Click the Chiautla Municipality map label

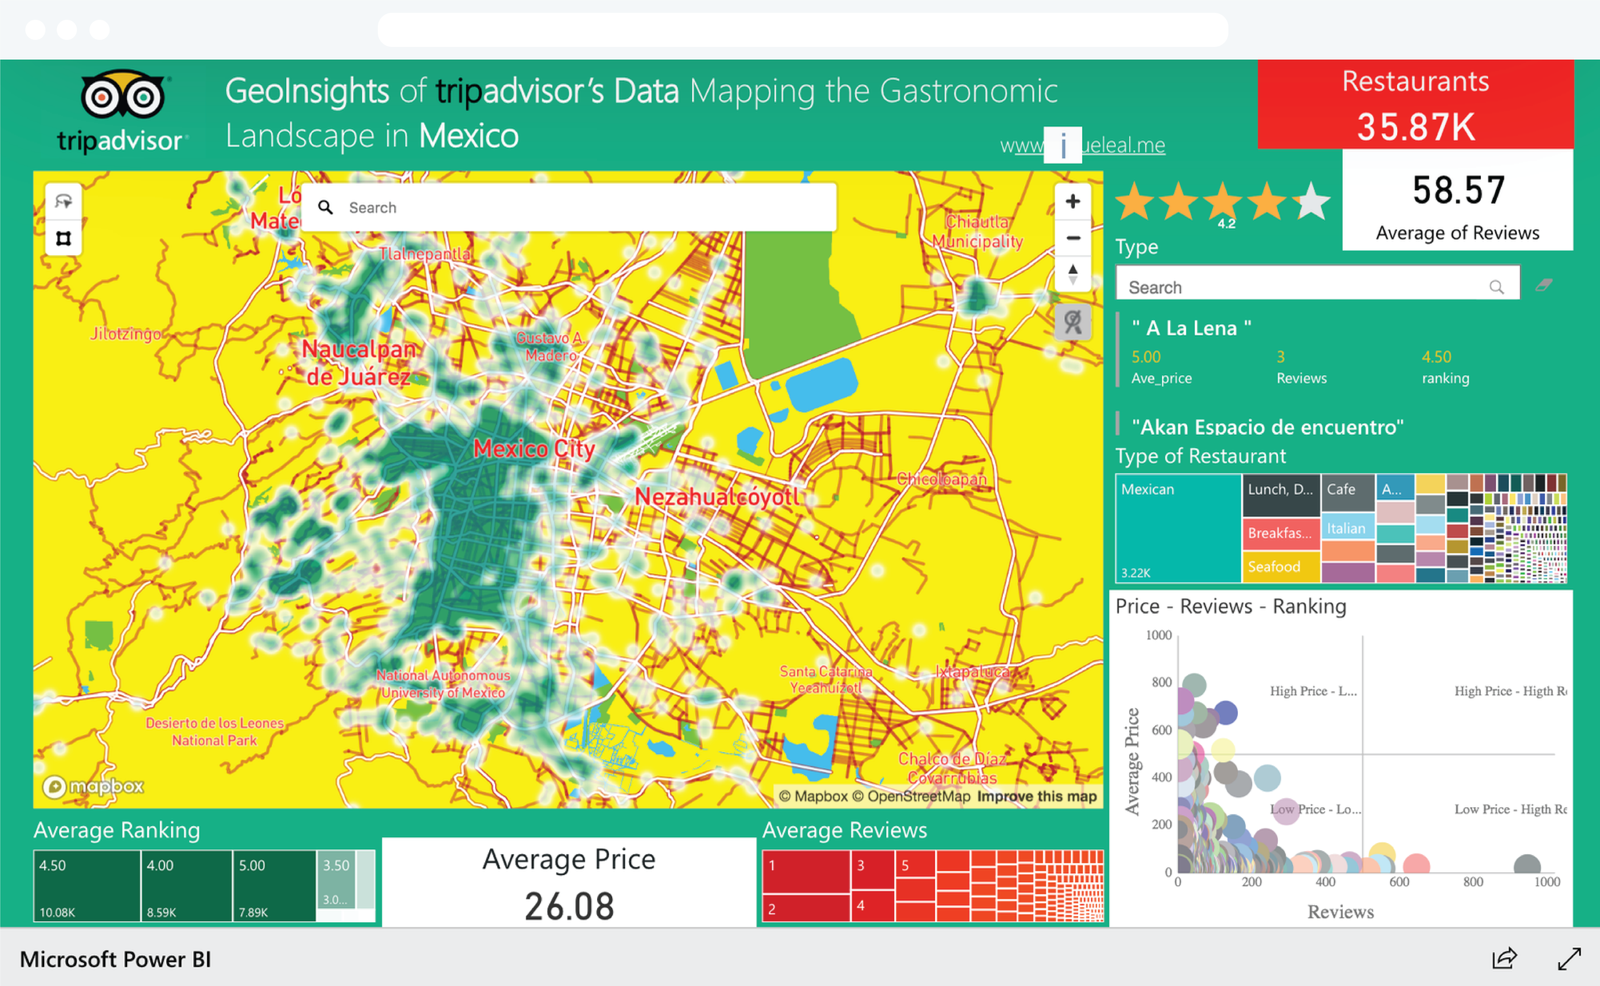pyautogui.click(x=978, y=232)
